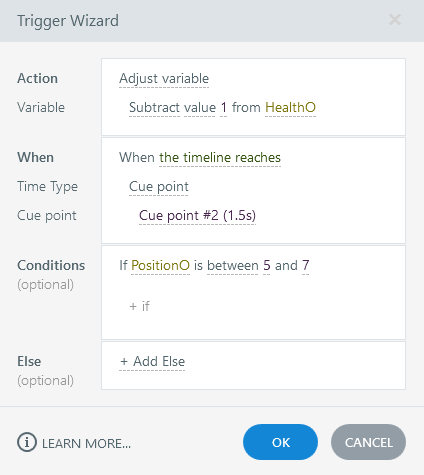
Task: Edit the lower bound value 5
Action: tap(267, 266)
